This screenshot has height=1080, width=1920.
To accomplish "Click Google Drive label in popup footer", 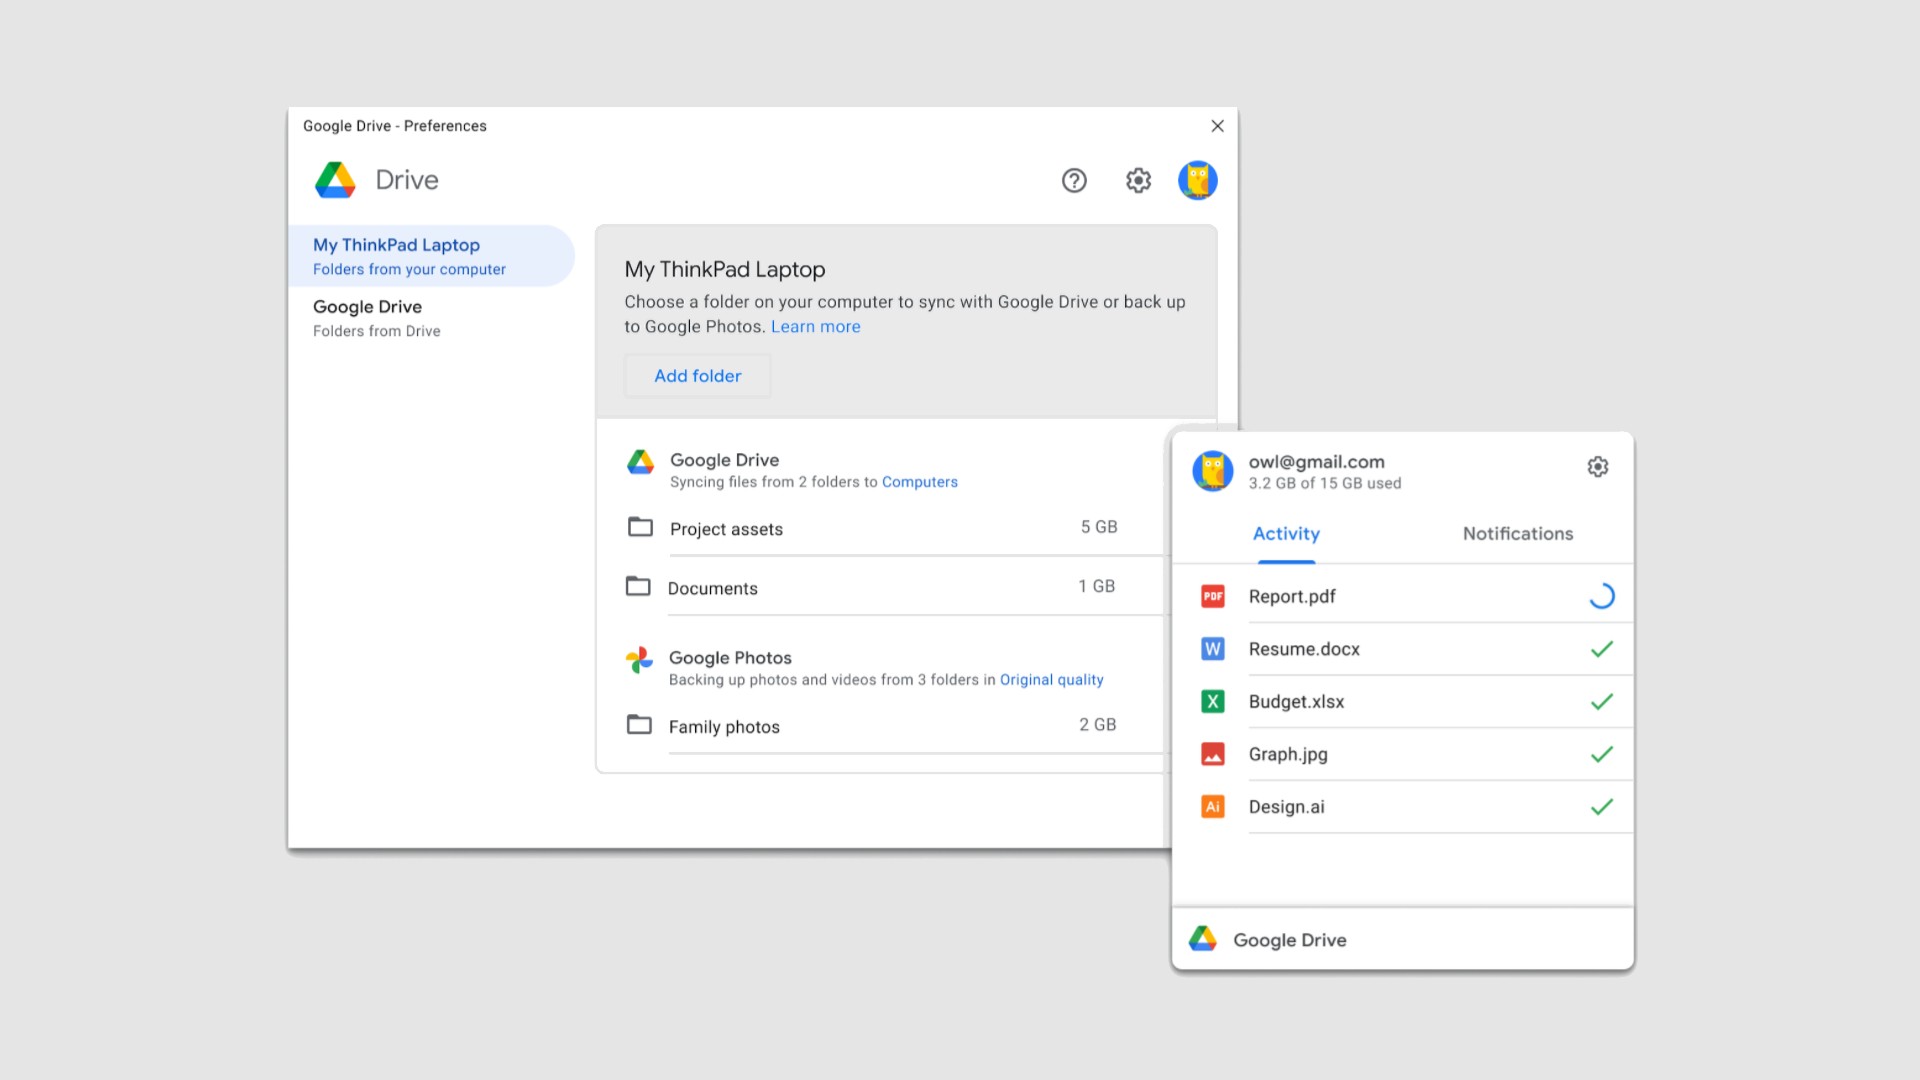I will [1290, 940].
